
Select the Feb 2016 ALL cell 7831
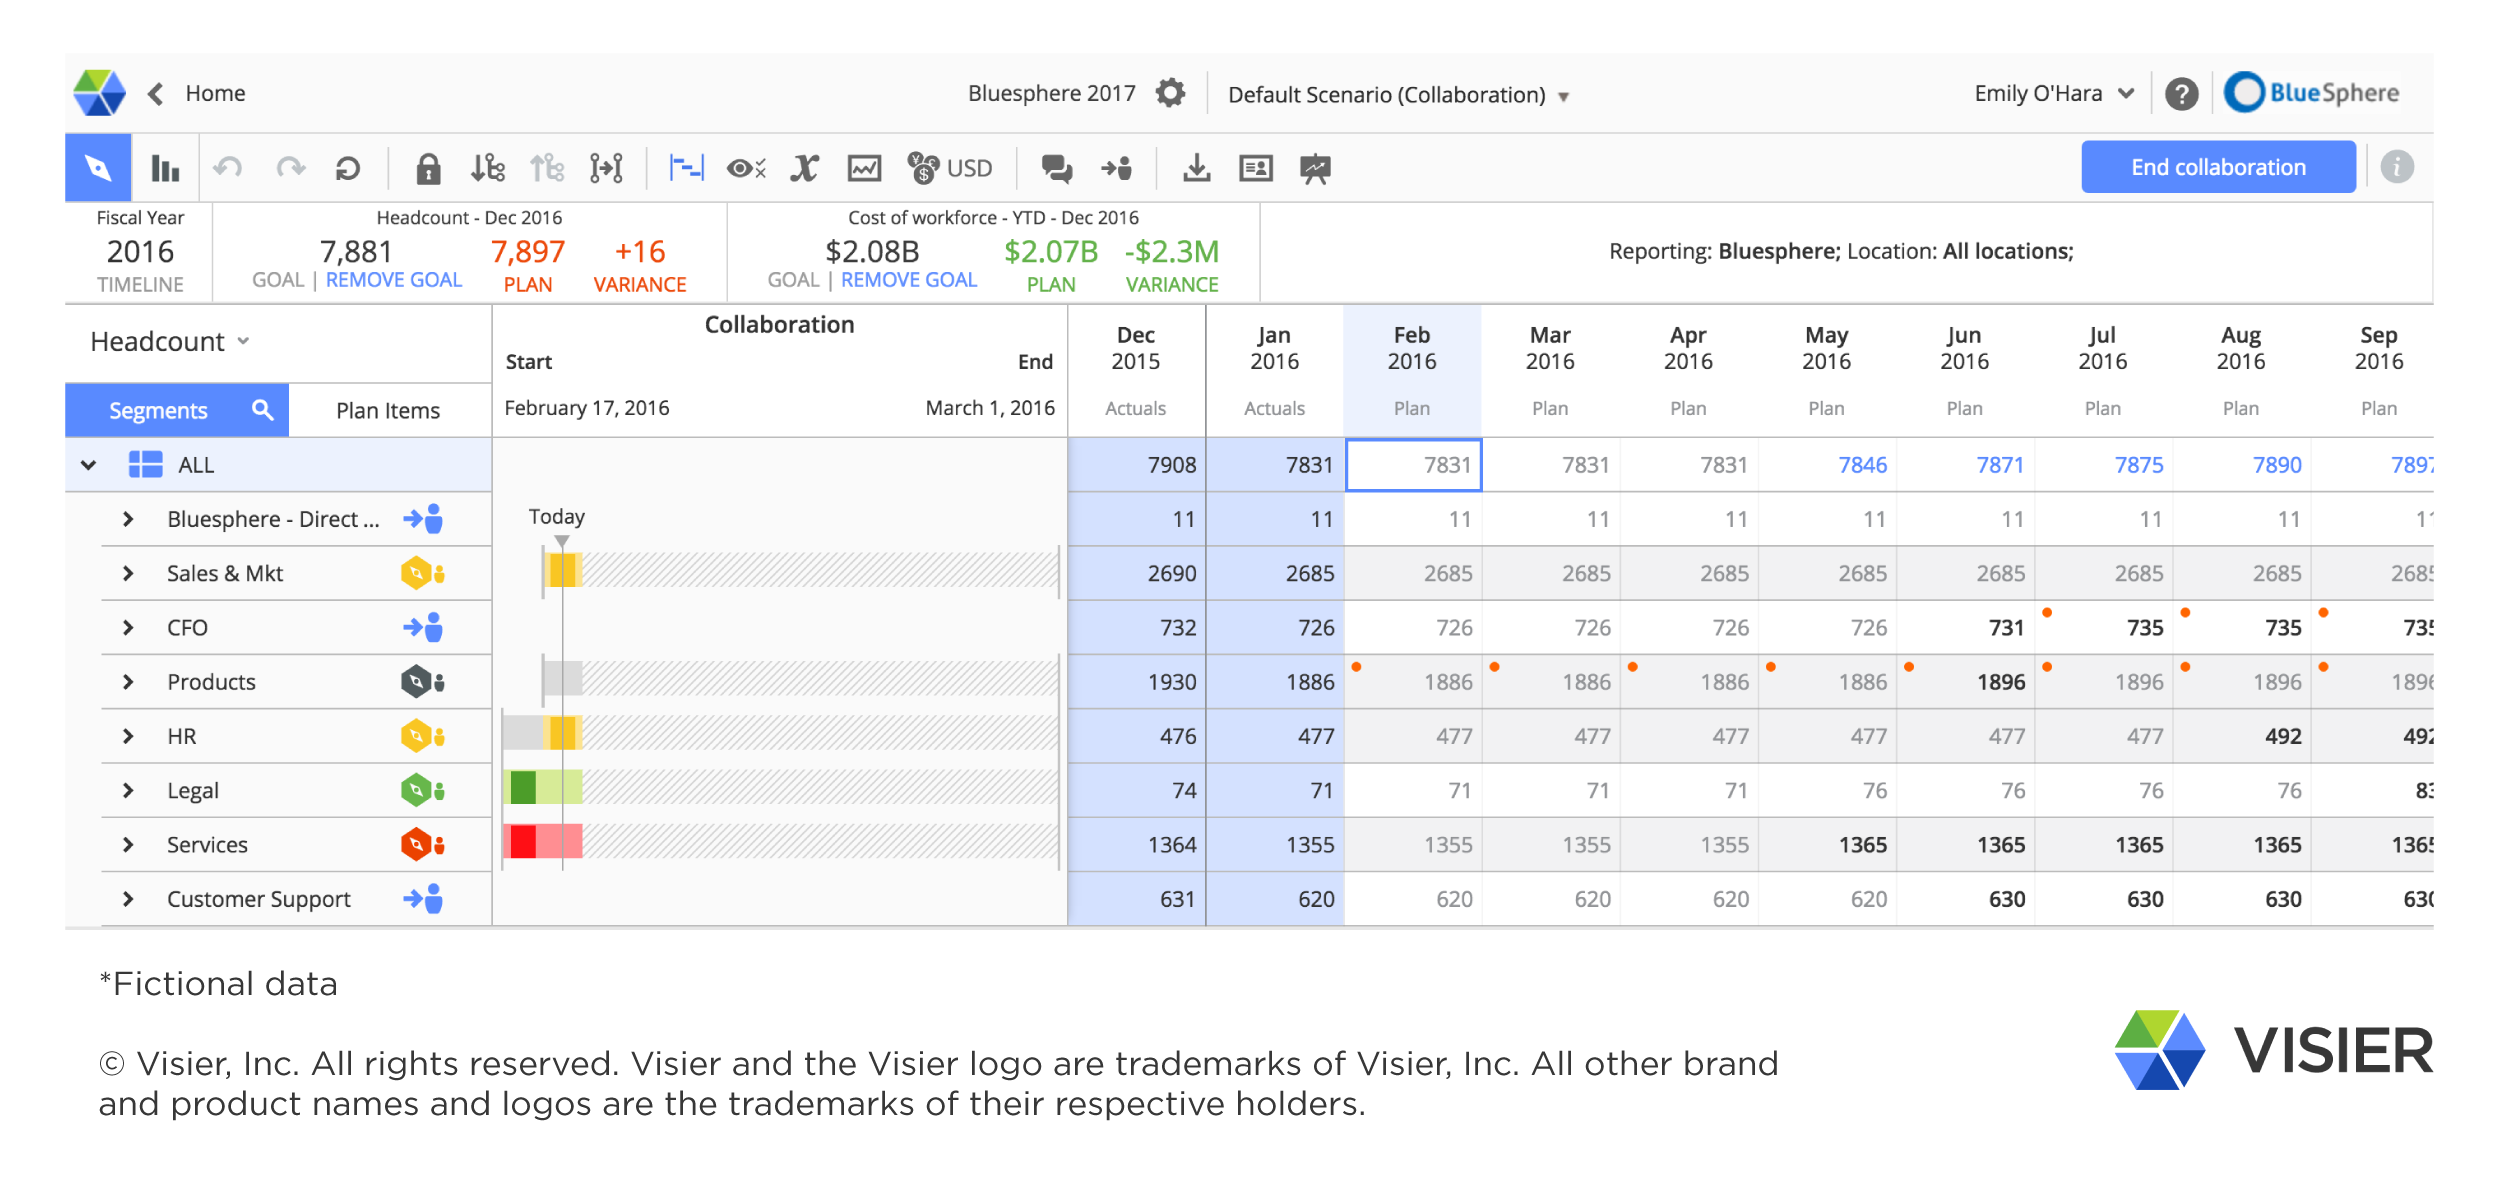coord(1413,465)
